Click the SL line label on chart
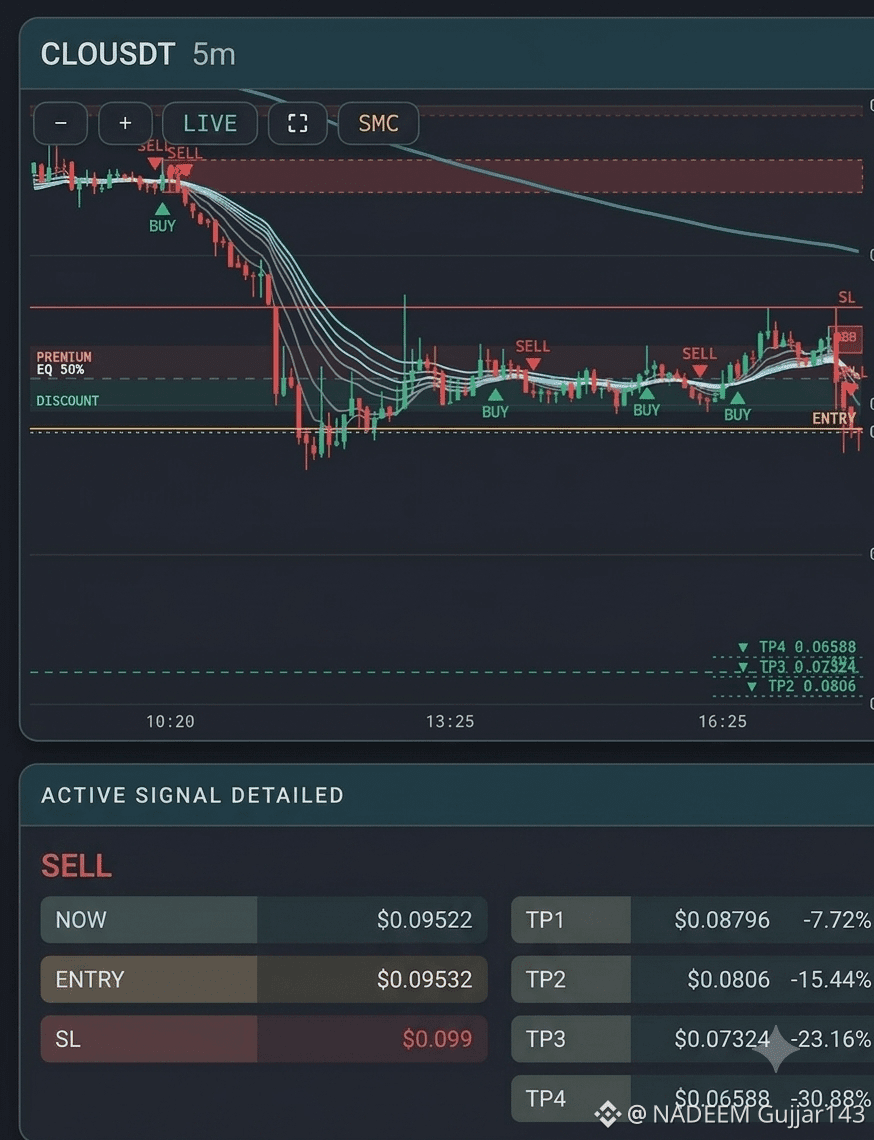 (x=846, y=297)
